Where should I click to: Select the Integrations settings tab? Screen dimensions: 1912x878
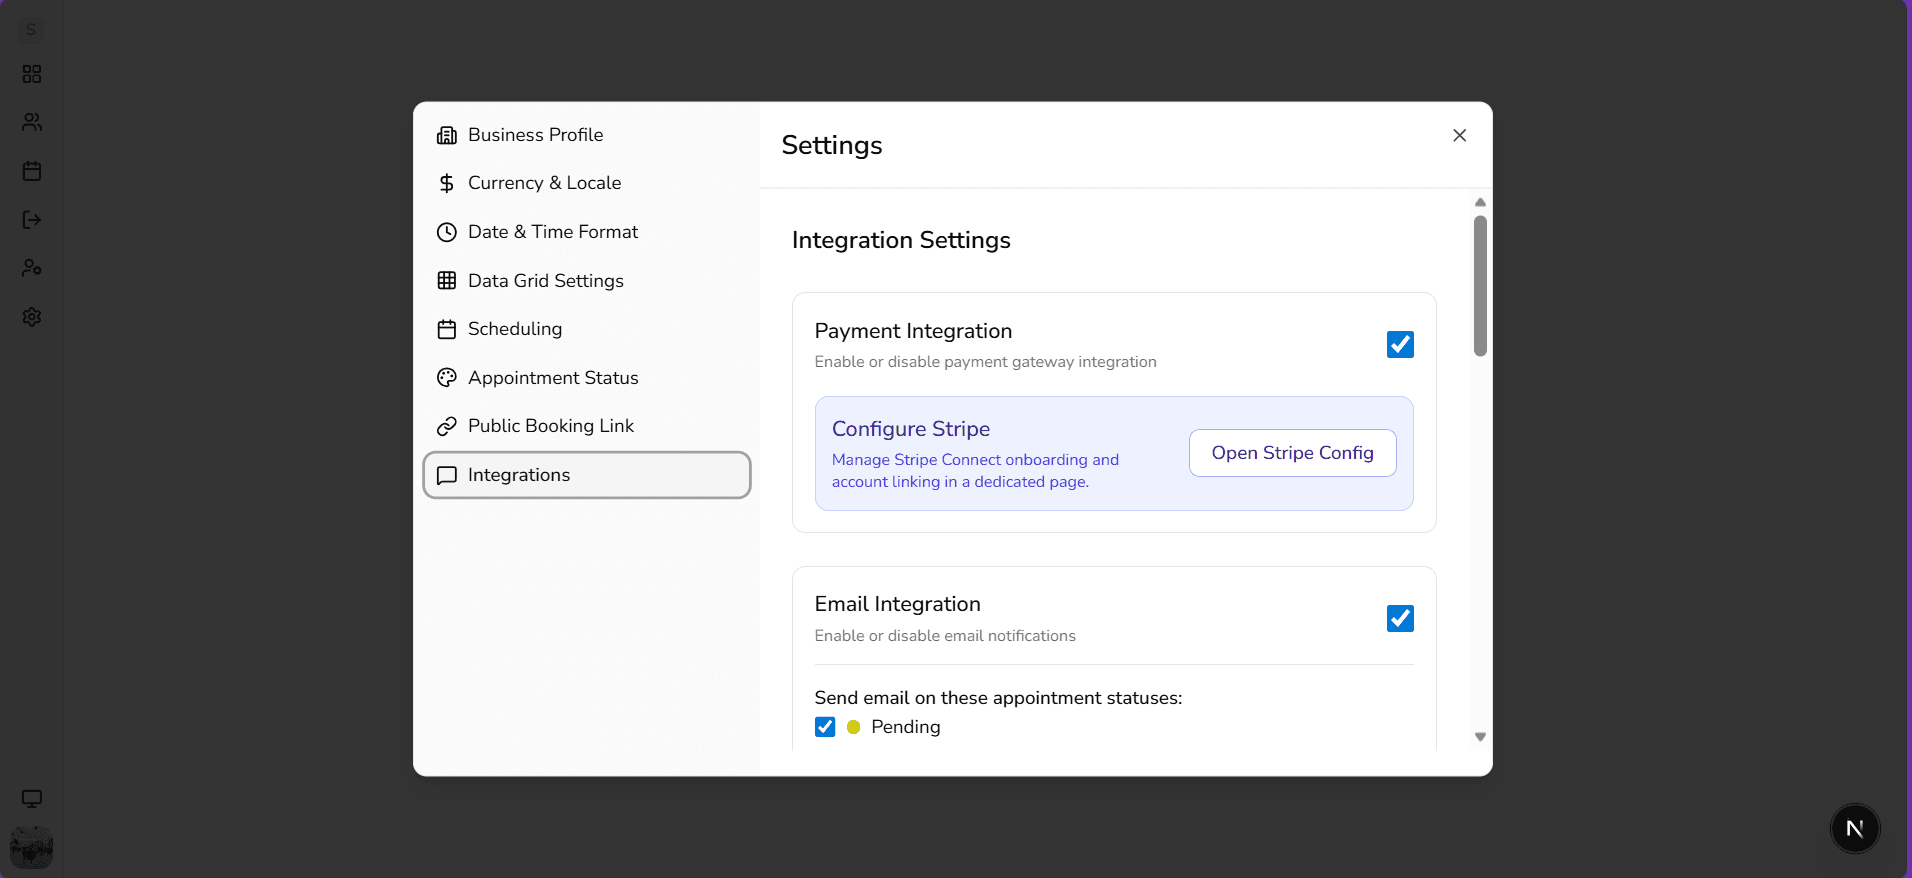(587, 475)
